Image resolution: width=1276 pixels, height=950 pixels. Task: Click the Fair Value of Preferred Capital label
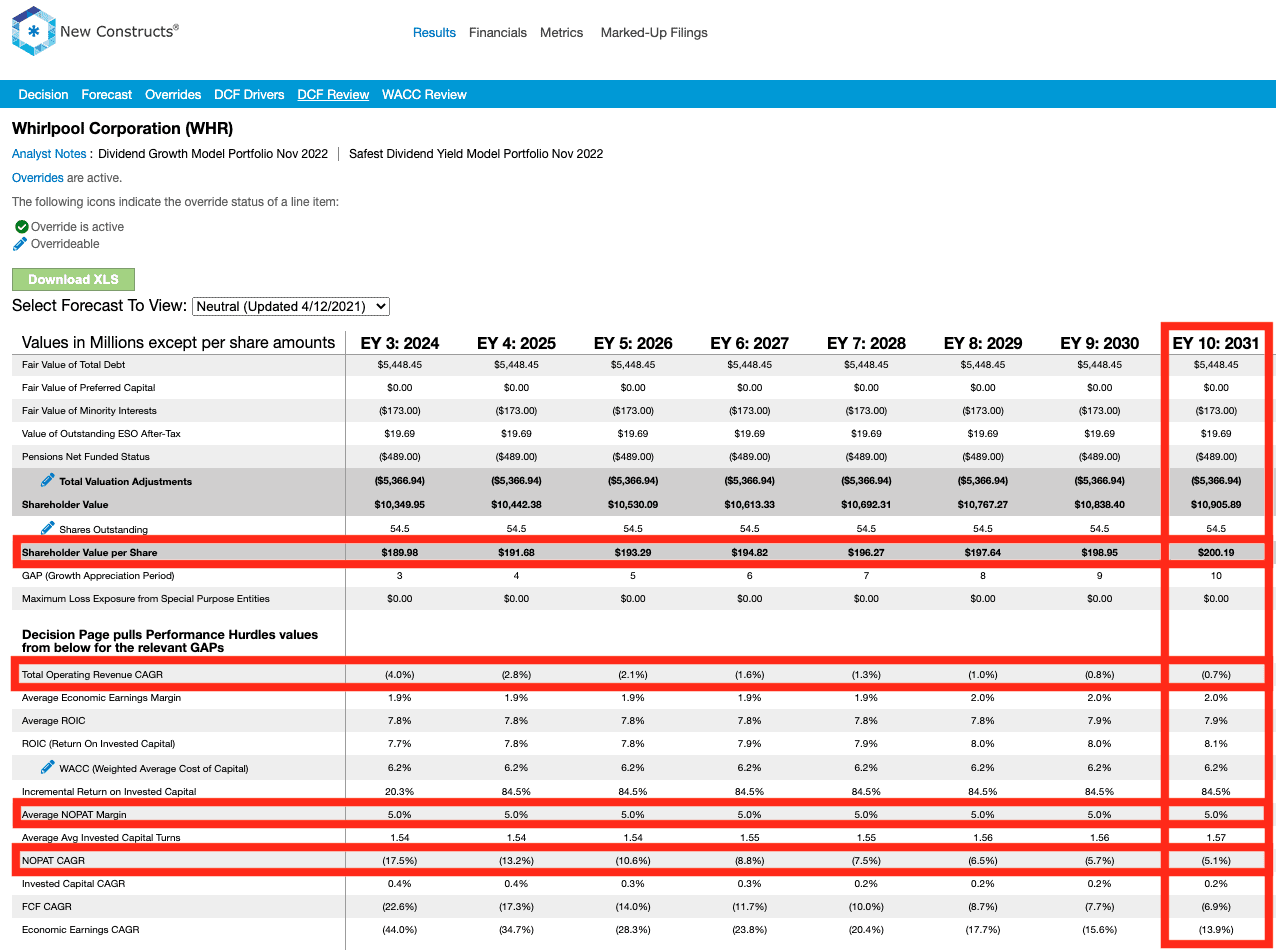pos(89,388)
